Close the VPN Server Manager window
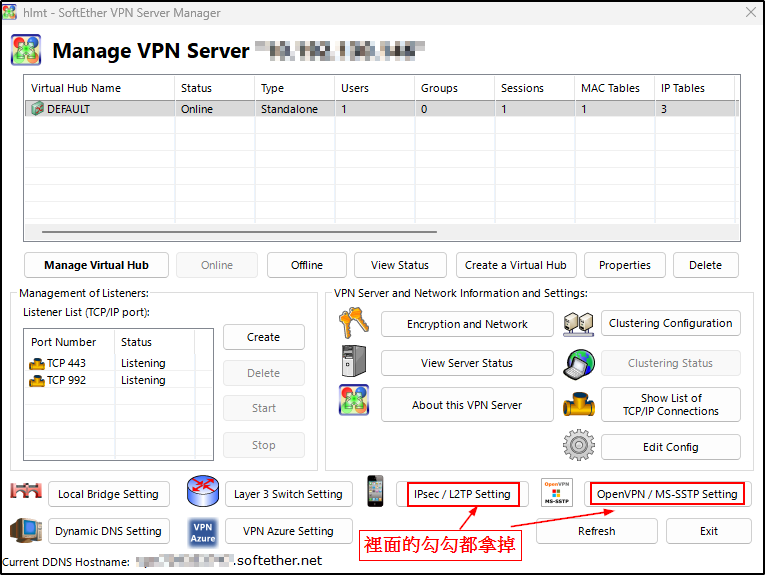 click(x=751, y=12)
